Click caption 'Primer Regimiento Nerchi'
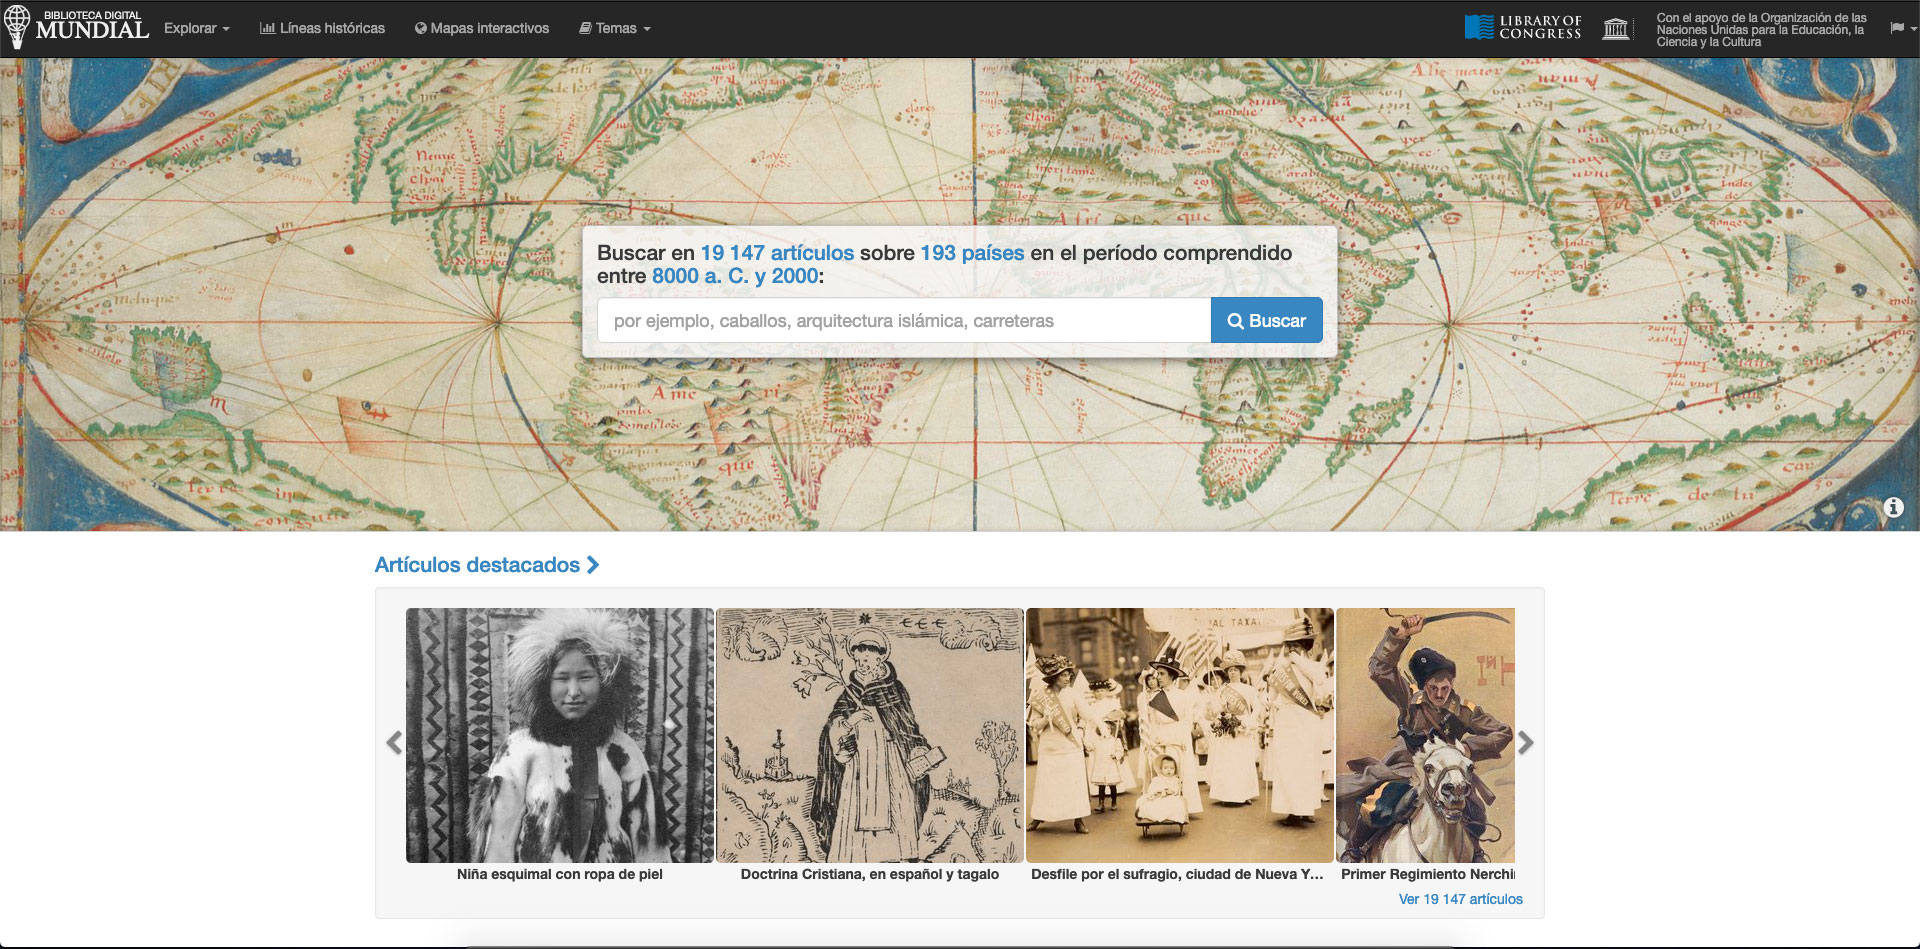Screen dimensions: 1920x949 tap(1428, 874)
